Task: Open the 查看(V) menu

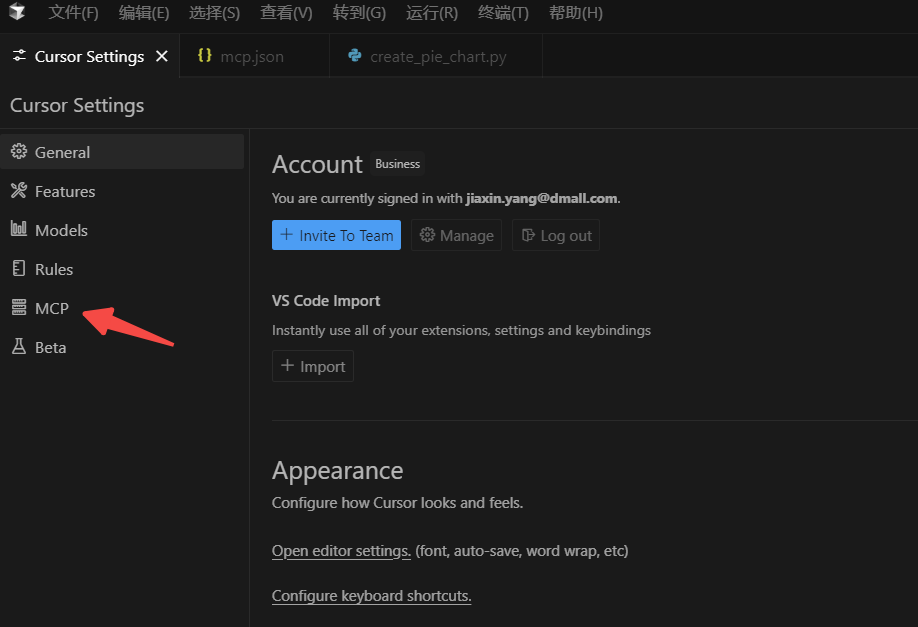Action: coord(286,12)
